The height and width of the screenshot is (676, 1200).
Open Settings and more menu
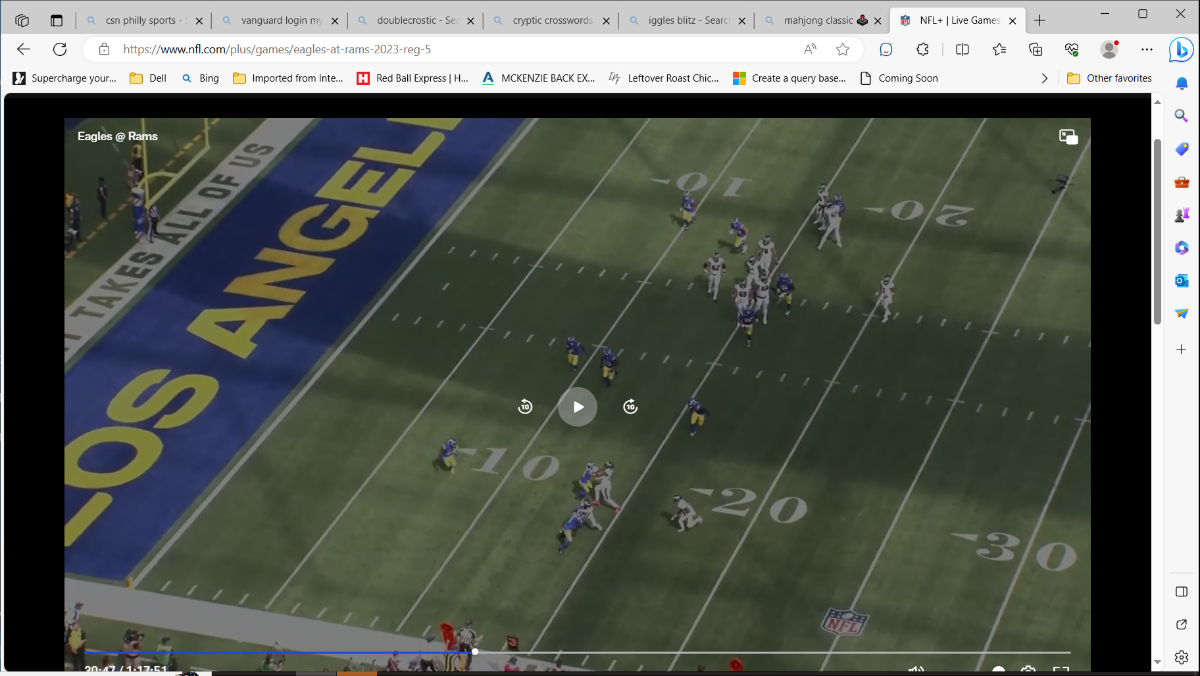coord(1147,49)
